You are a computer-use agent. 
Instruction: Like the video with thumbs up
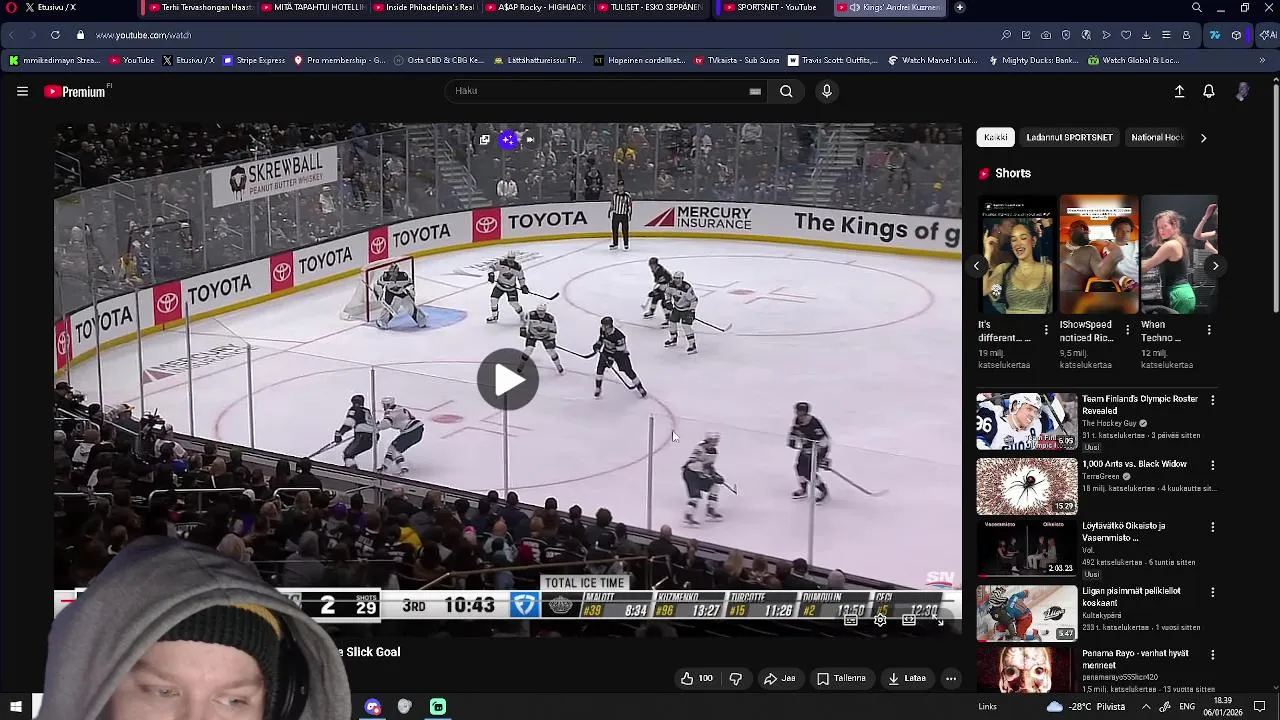click(697, 678)
